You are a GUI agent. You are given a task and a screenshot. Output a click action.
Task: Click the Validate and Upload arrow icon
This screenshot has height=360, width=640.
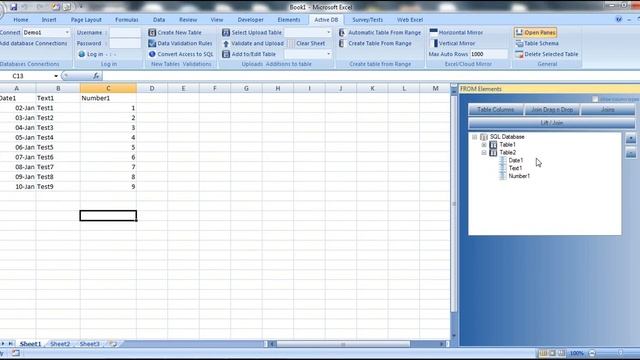226,43
